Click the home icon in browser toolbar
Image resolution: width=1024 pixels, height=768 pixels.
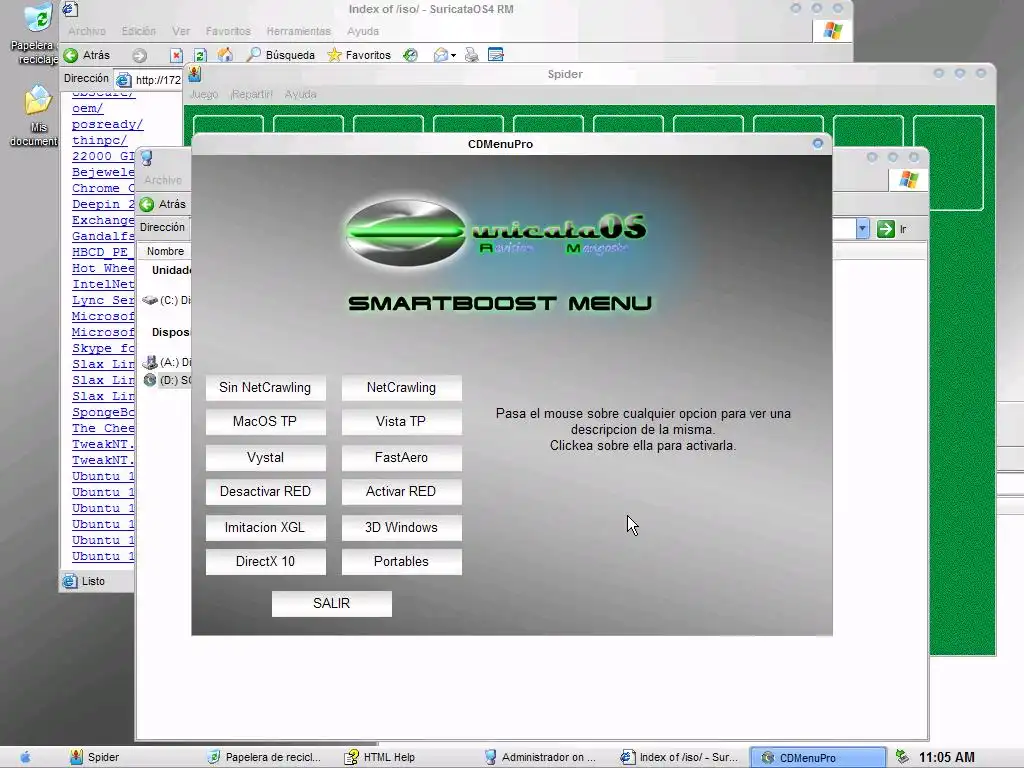click(x=225, y=55)
